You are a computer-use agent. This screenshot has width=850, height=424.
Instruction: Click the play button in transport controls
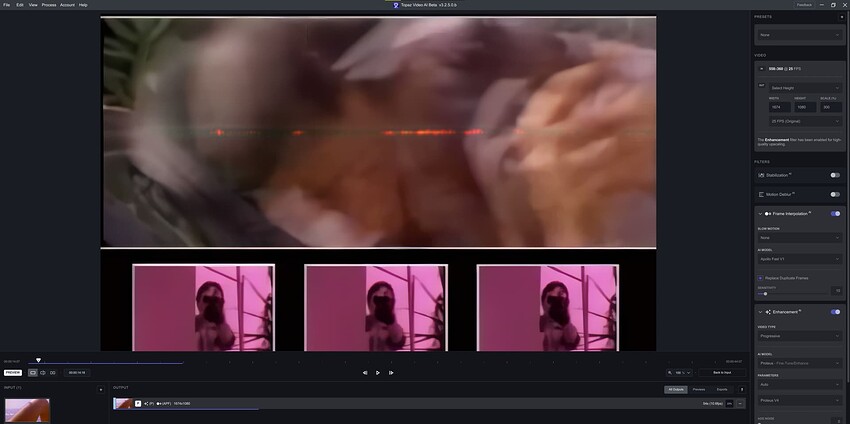click(x=378, y=372)
